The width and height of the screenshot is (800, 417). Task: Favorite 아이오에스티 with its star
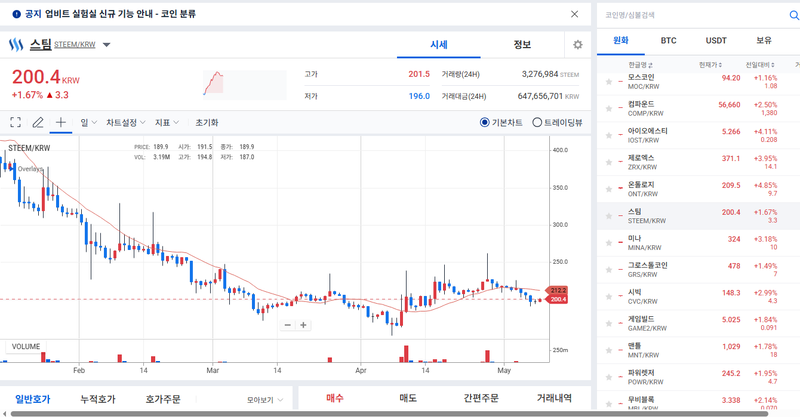pos(609,135)
